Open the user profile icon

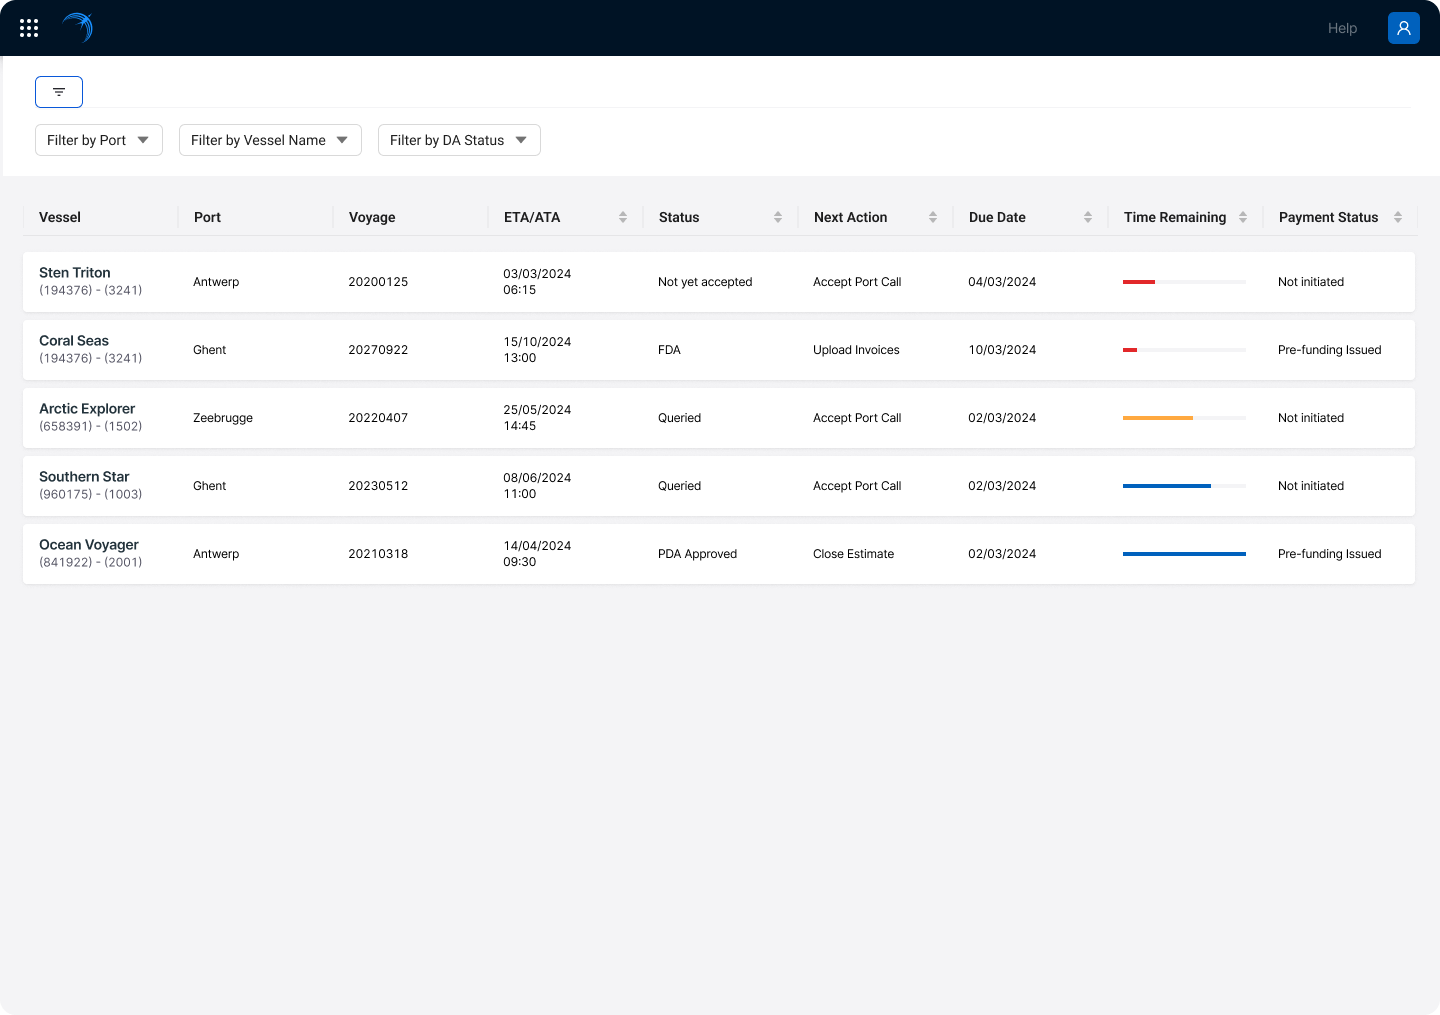coord(1404,28)
